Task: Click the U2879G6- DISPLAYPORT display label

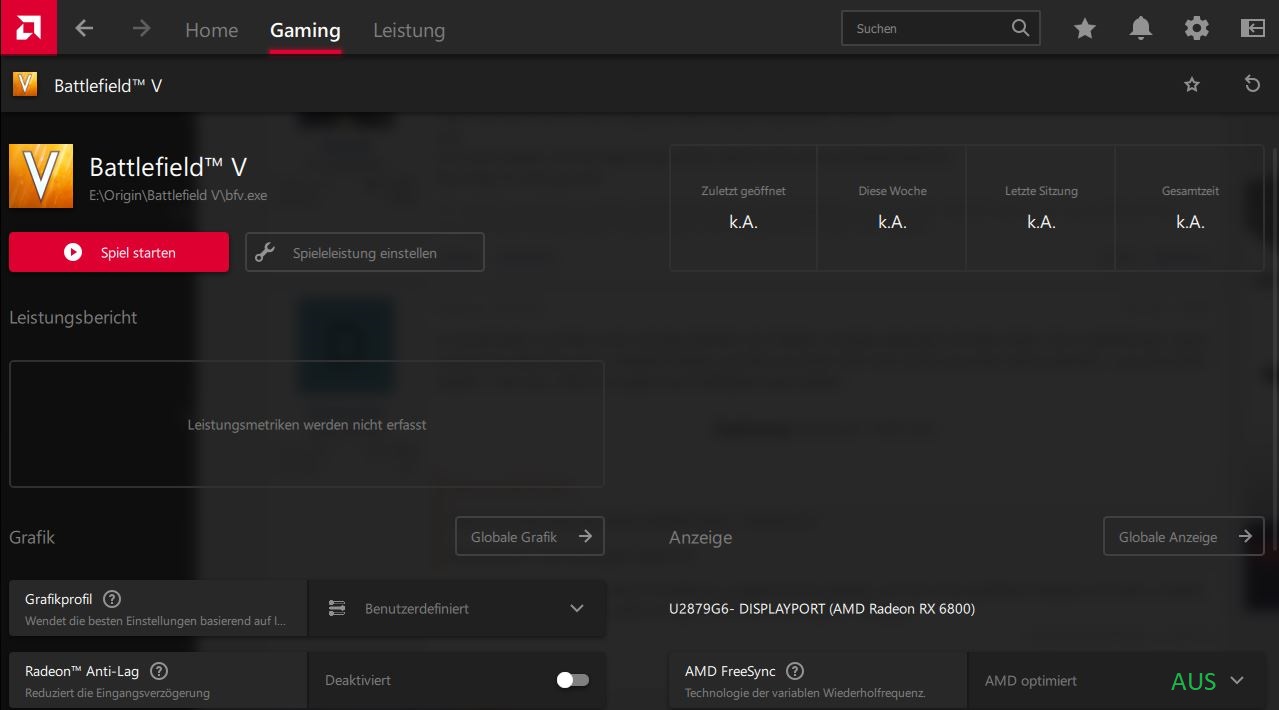Action: pos(822,608)
